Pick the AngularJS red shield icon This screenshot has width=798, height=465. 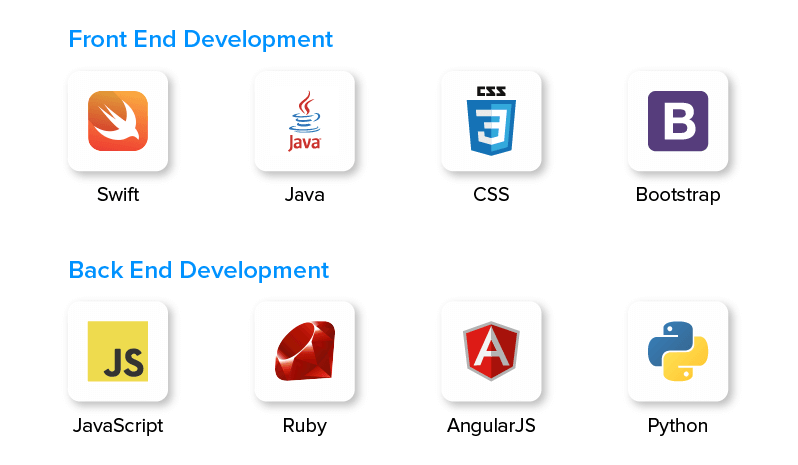[x=491, y=351]
